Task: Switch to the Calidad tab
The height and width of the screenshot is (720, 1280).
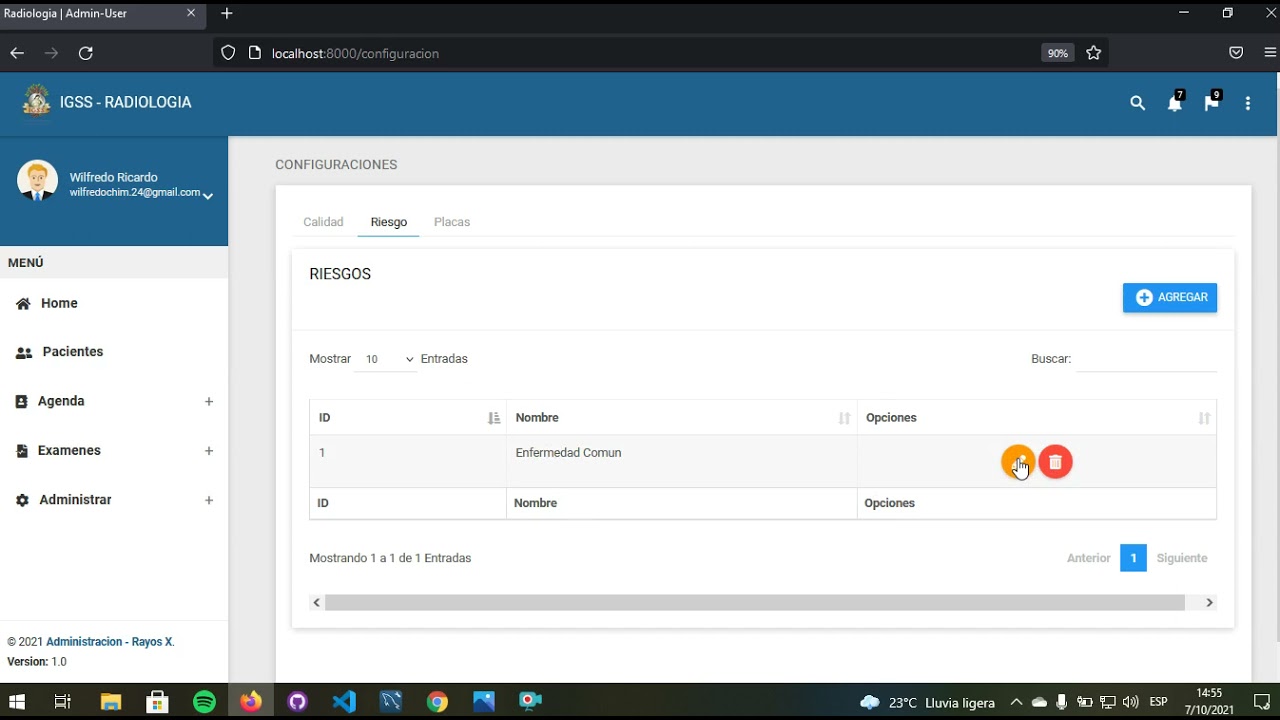Action: pos(323,222)
